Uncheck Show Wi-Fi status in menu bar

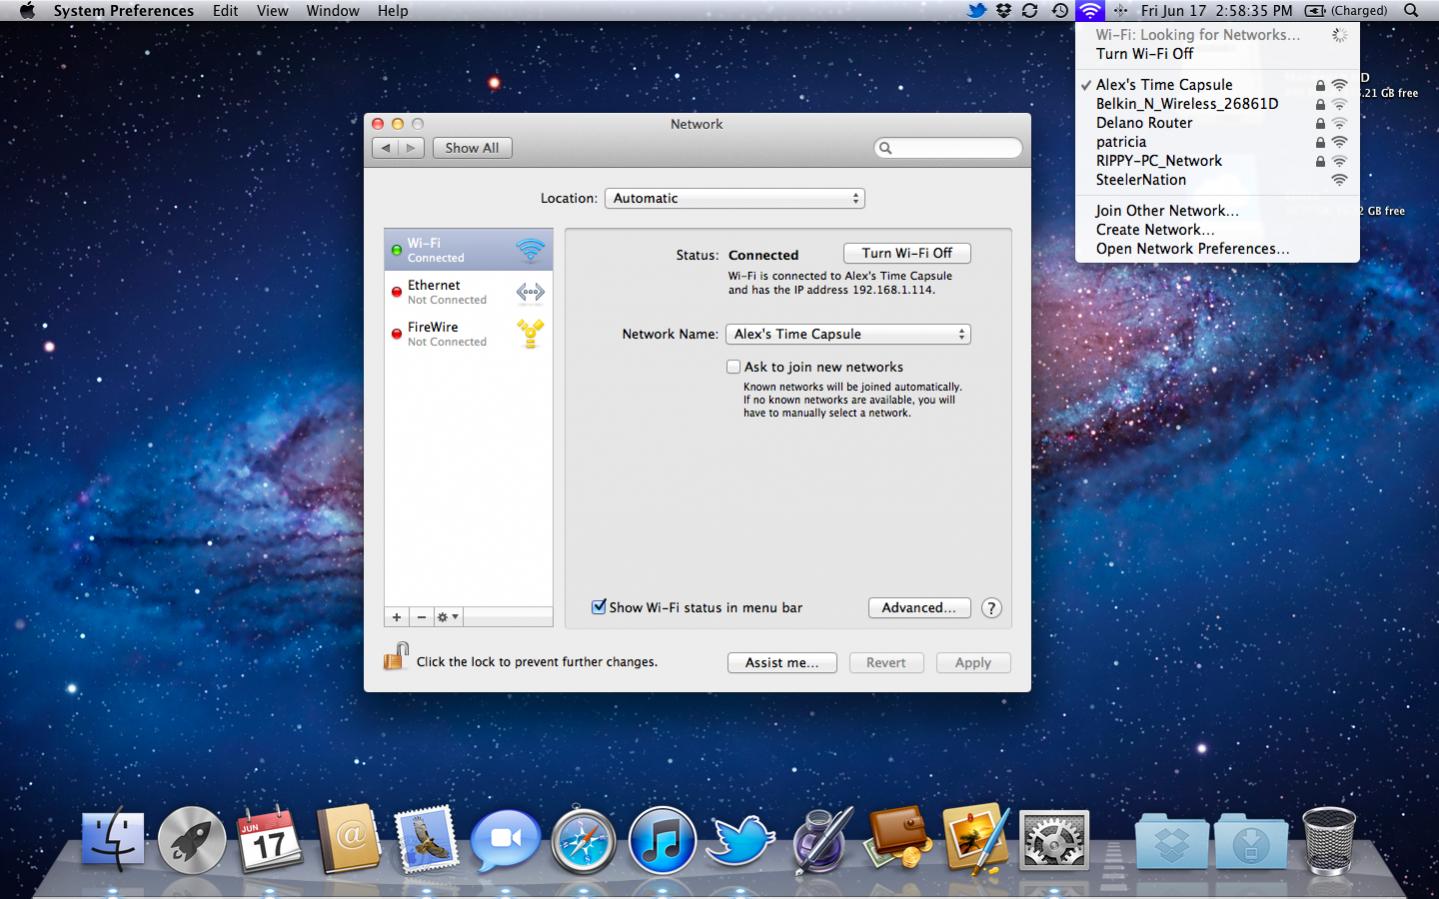[x=599, y=607]
